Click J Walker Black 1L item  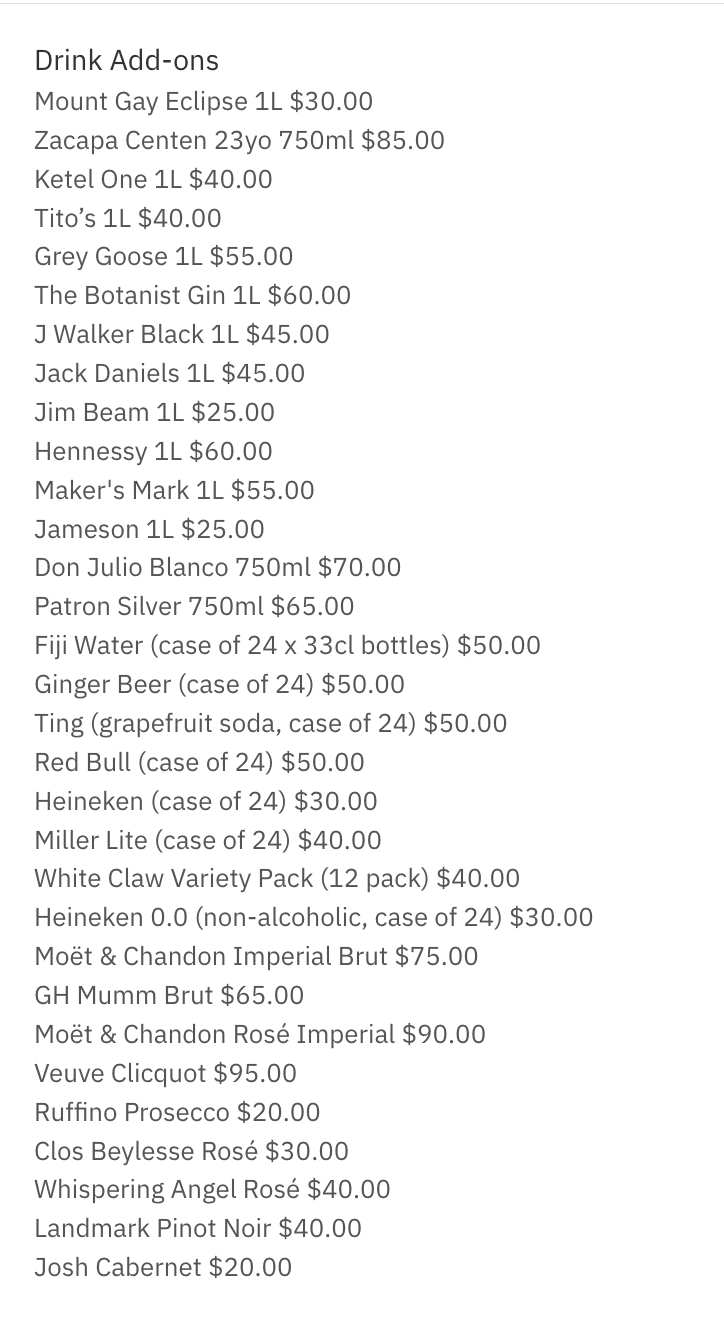181,335
